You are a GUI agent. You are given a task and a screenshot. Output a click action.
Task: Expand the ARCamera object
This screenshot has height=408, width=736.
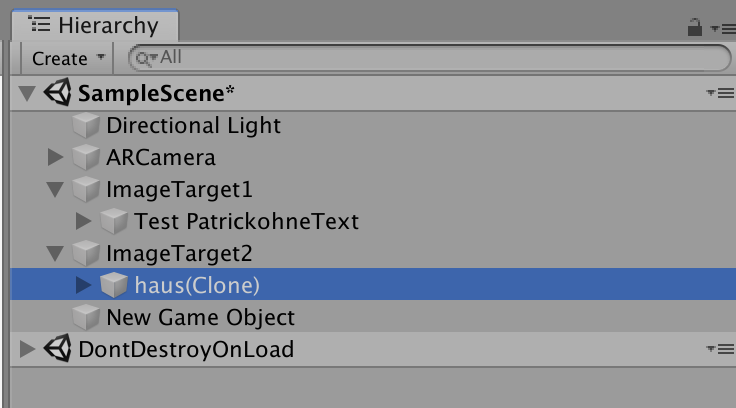[55, 158]
